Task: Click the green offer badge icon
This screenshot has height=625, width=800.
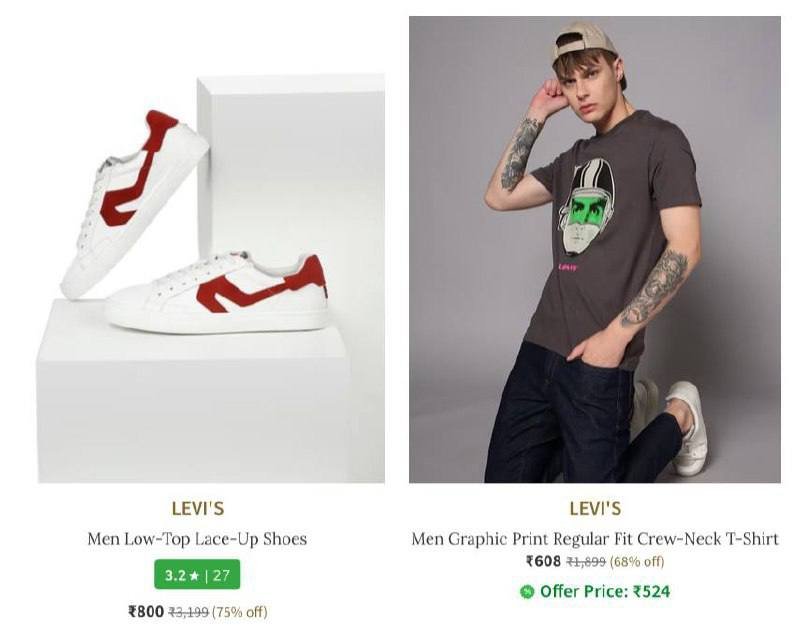Action: tap(527, 591)
